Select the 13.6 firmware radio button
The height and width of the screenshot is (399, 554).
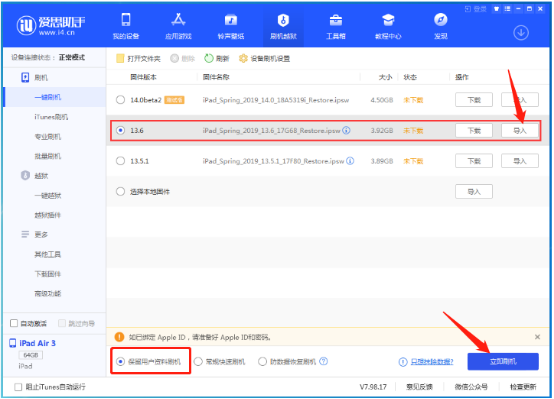(120, 130)
